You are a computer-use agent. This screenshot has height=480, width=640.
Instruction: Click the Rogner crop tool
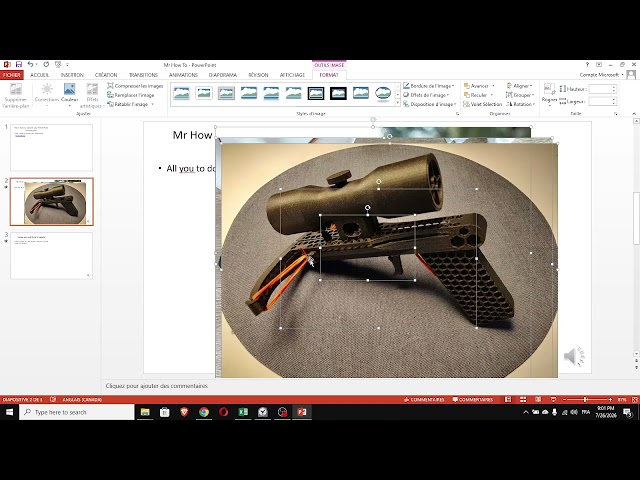(549, 93)
